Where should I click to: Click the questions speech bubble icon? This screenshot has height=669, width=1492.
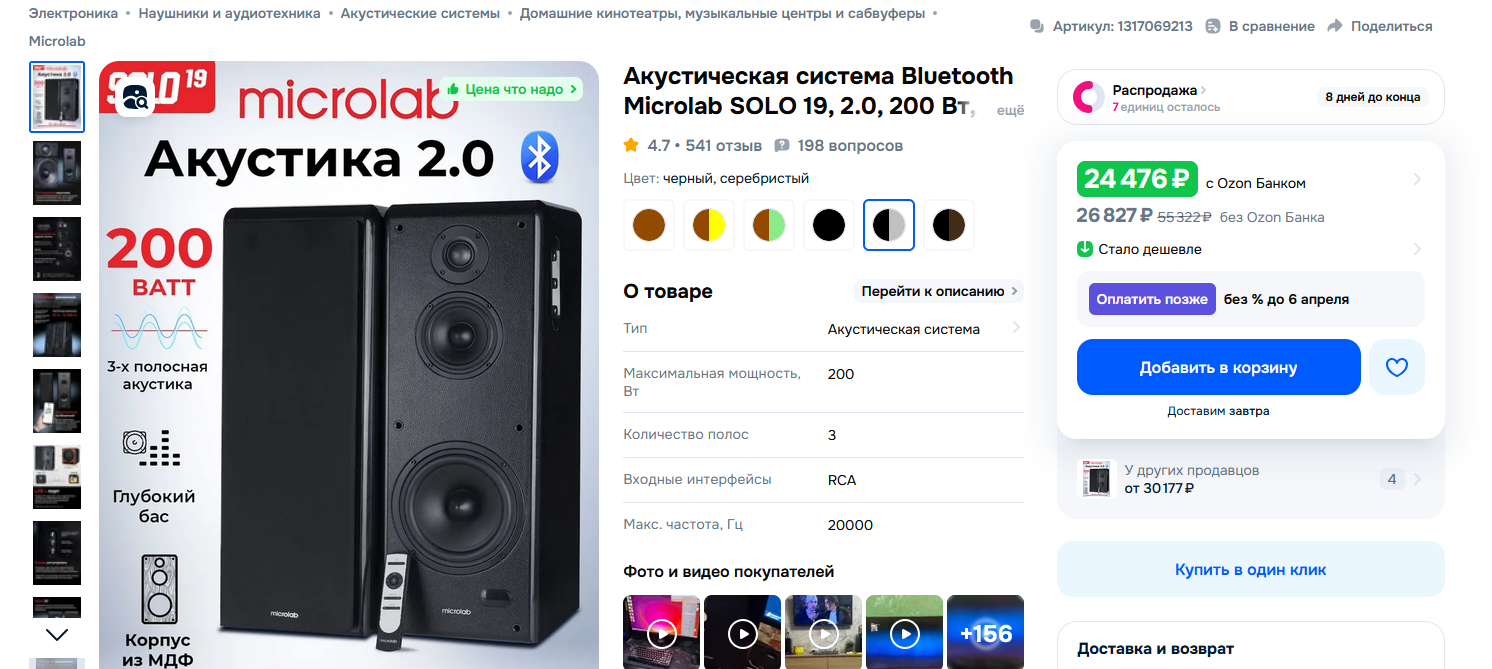pyautogui.click(x=782, y=145)
